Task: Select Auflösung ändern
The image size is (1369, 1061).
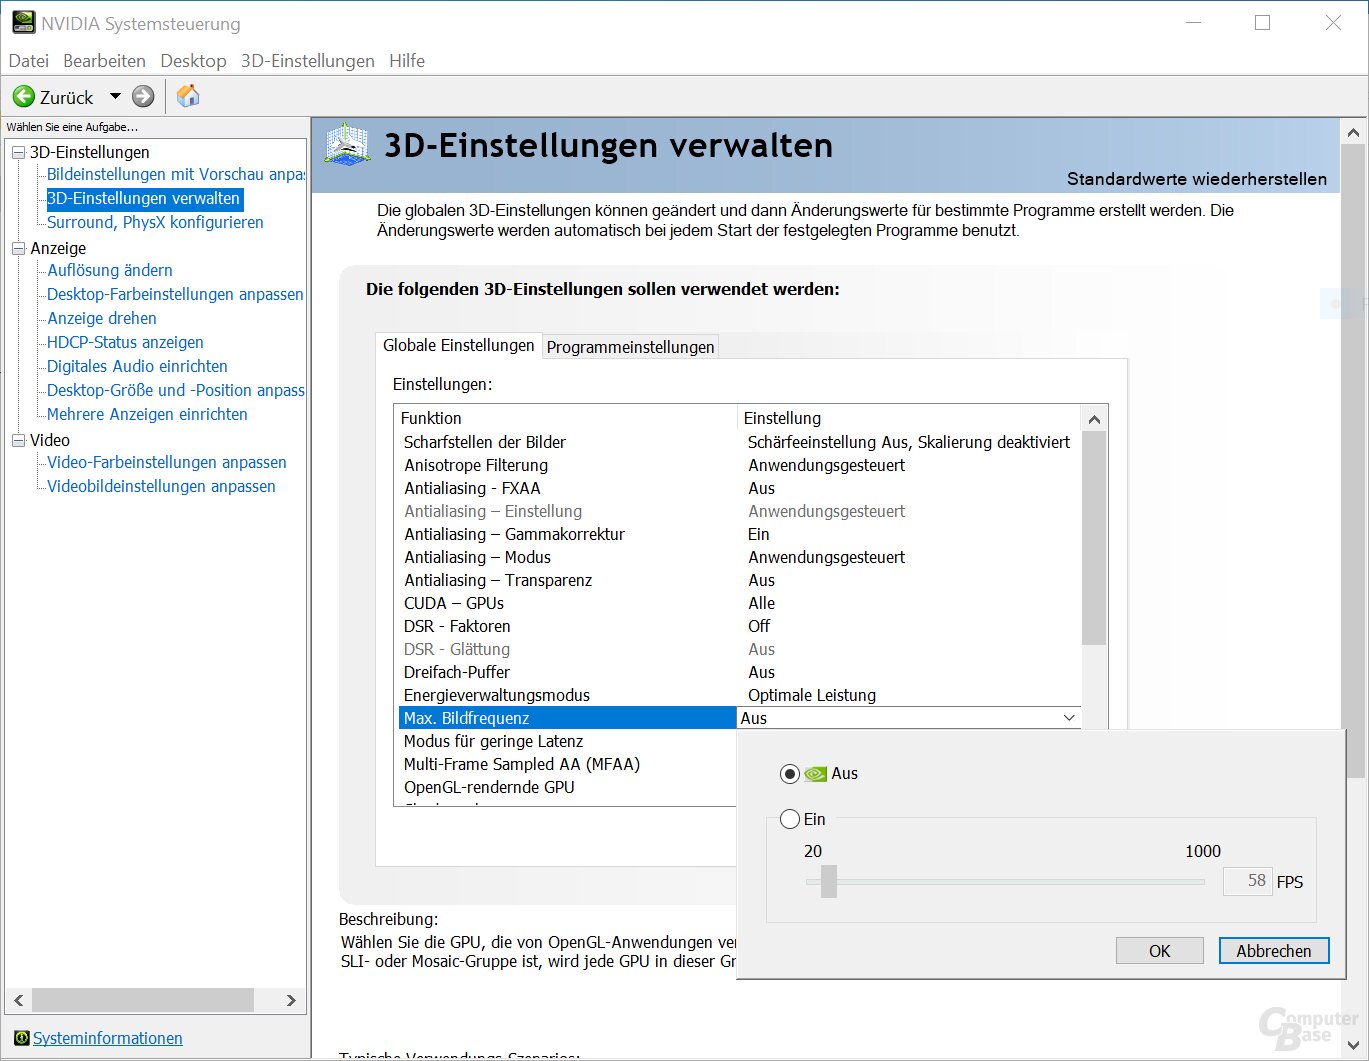Action: (110, 270)
